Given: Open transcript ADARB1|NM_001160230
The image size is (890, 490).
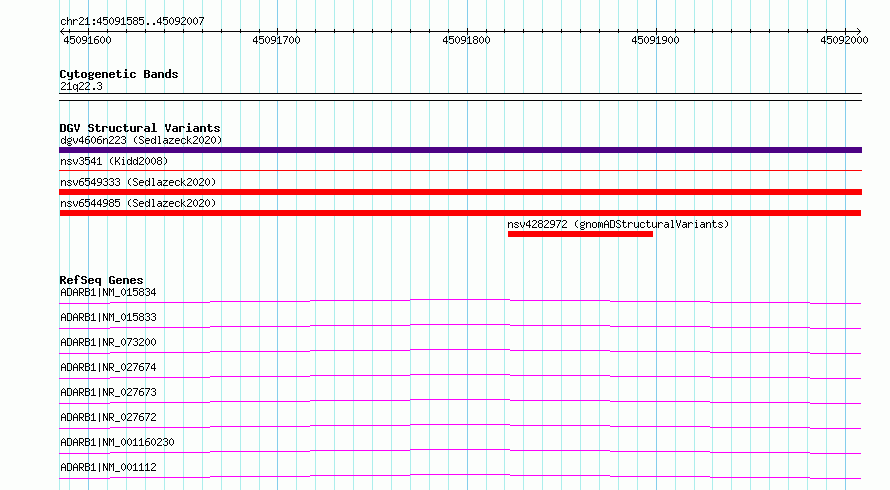Looking at the screenshot, I should pos(117,442).
